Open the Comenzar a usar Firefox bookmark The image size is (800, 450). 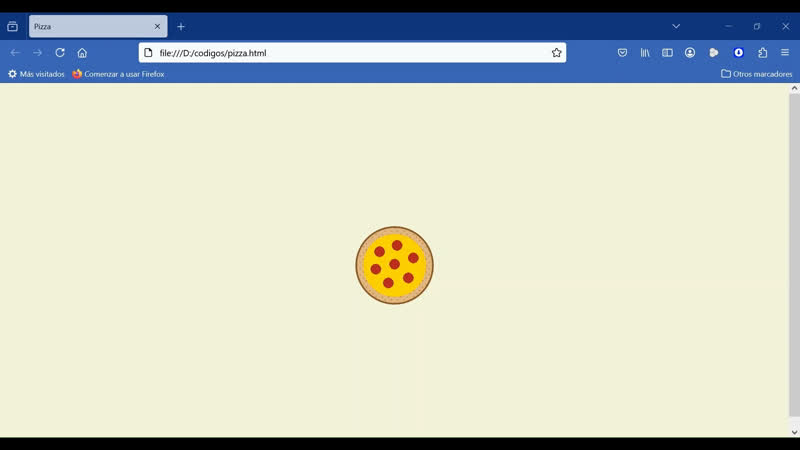point(118,74)
